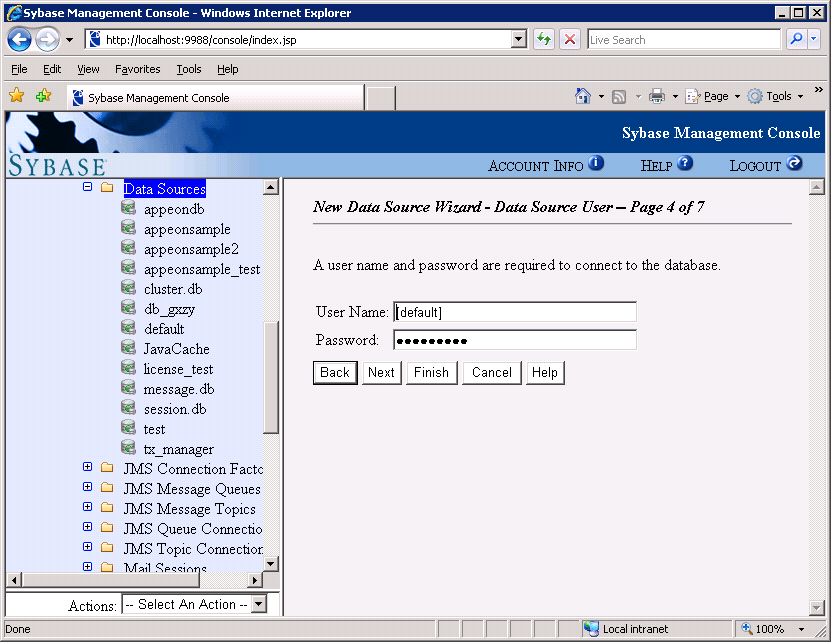Screen dimensions: 831x642
Task: Click tree panel scroll down arrow
Action: tap(271, 564)
